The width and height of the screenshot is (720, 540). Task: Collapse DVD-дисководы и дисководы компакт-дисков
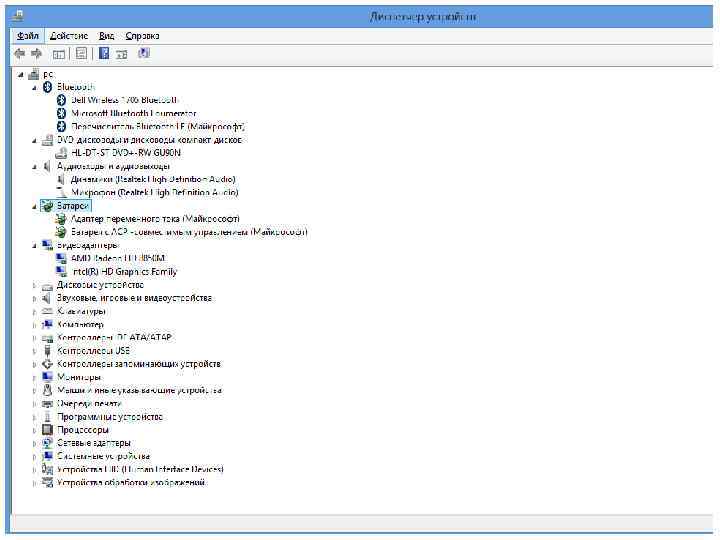34,140
